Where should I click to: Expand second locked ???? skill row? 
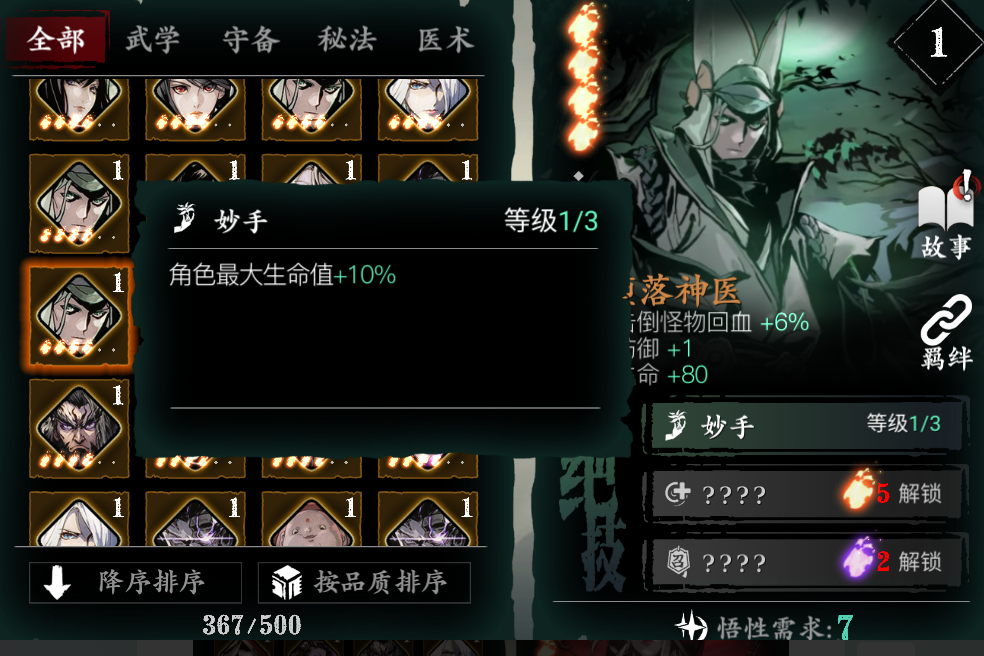806,562
